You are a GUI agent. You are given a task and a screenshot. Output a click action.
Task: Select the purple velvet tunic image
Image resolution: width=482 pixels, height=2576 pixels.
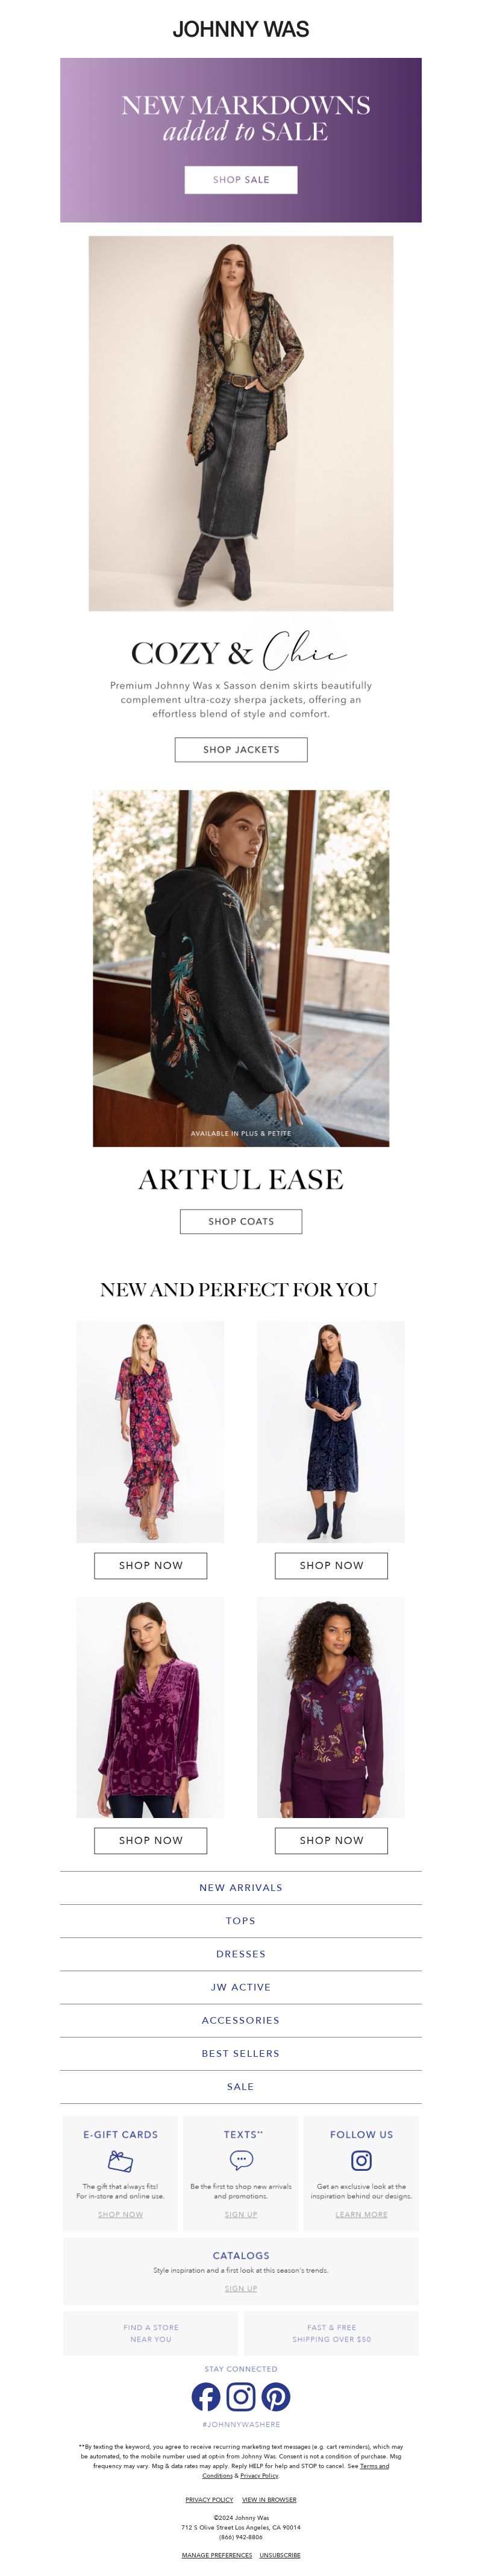[150, 1707]
